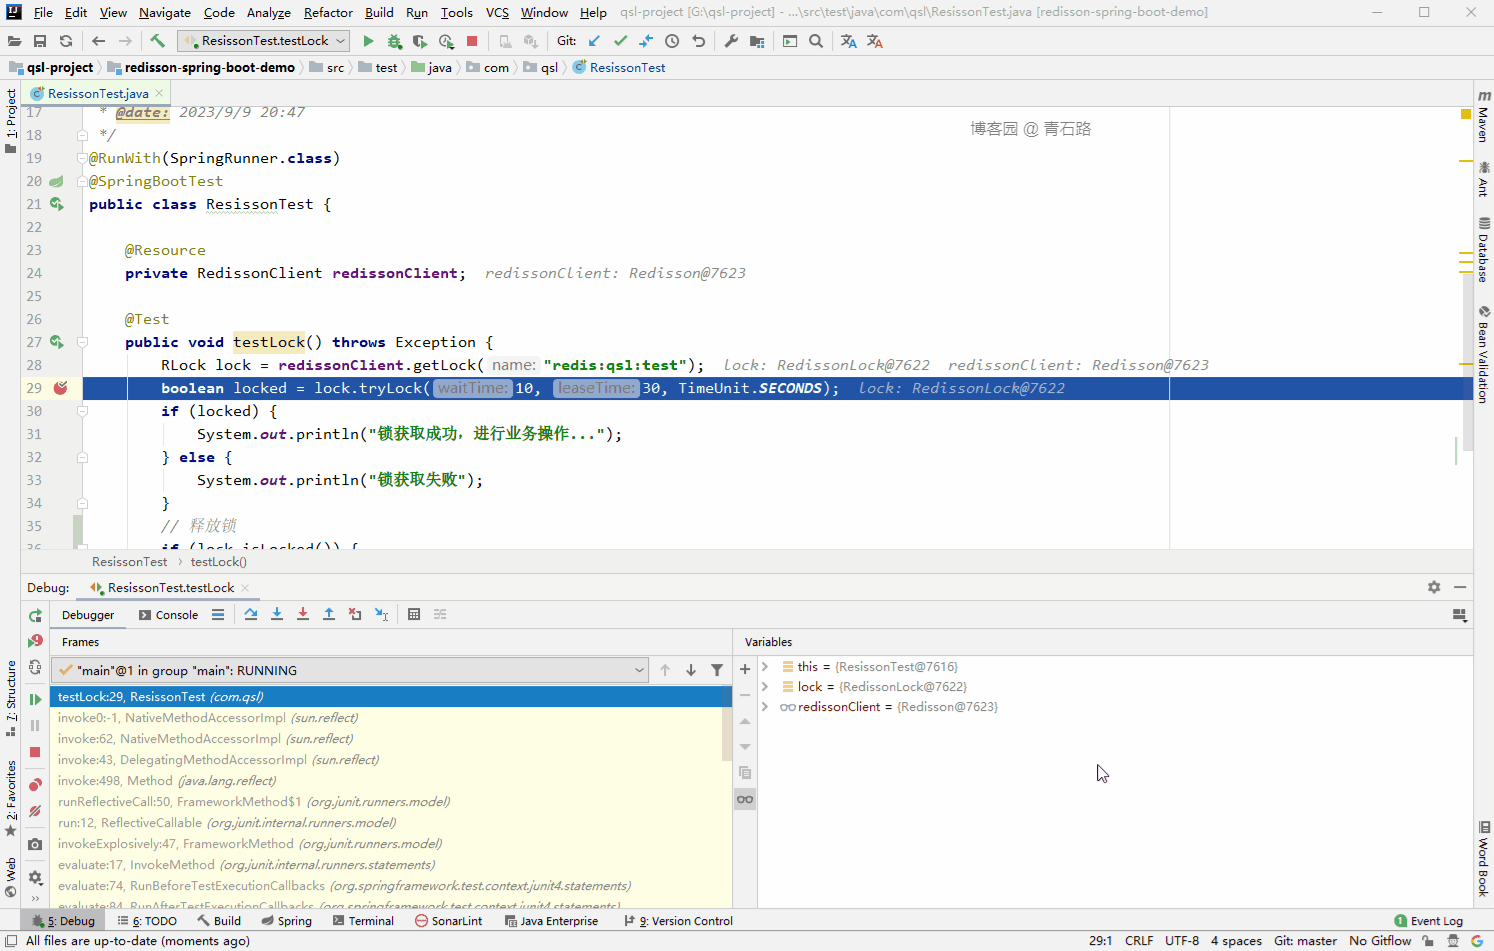Image resolution: width=1494 pixels, height=951 pixels.
Task: Open Version Control tool window
Action: [x=678, y=921]
